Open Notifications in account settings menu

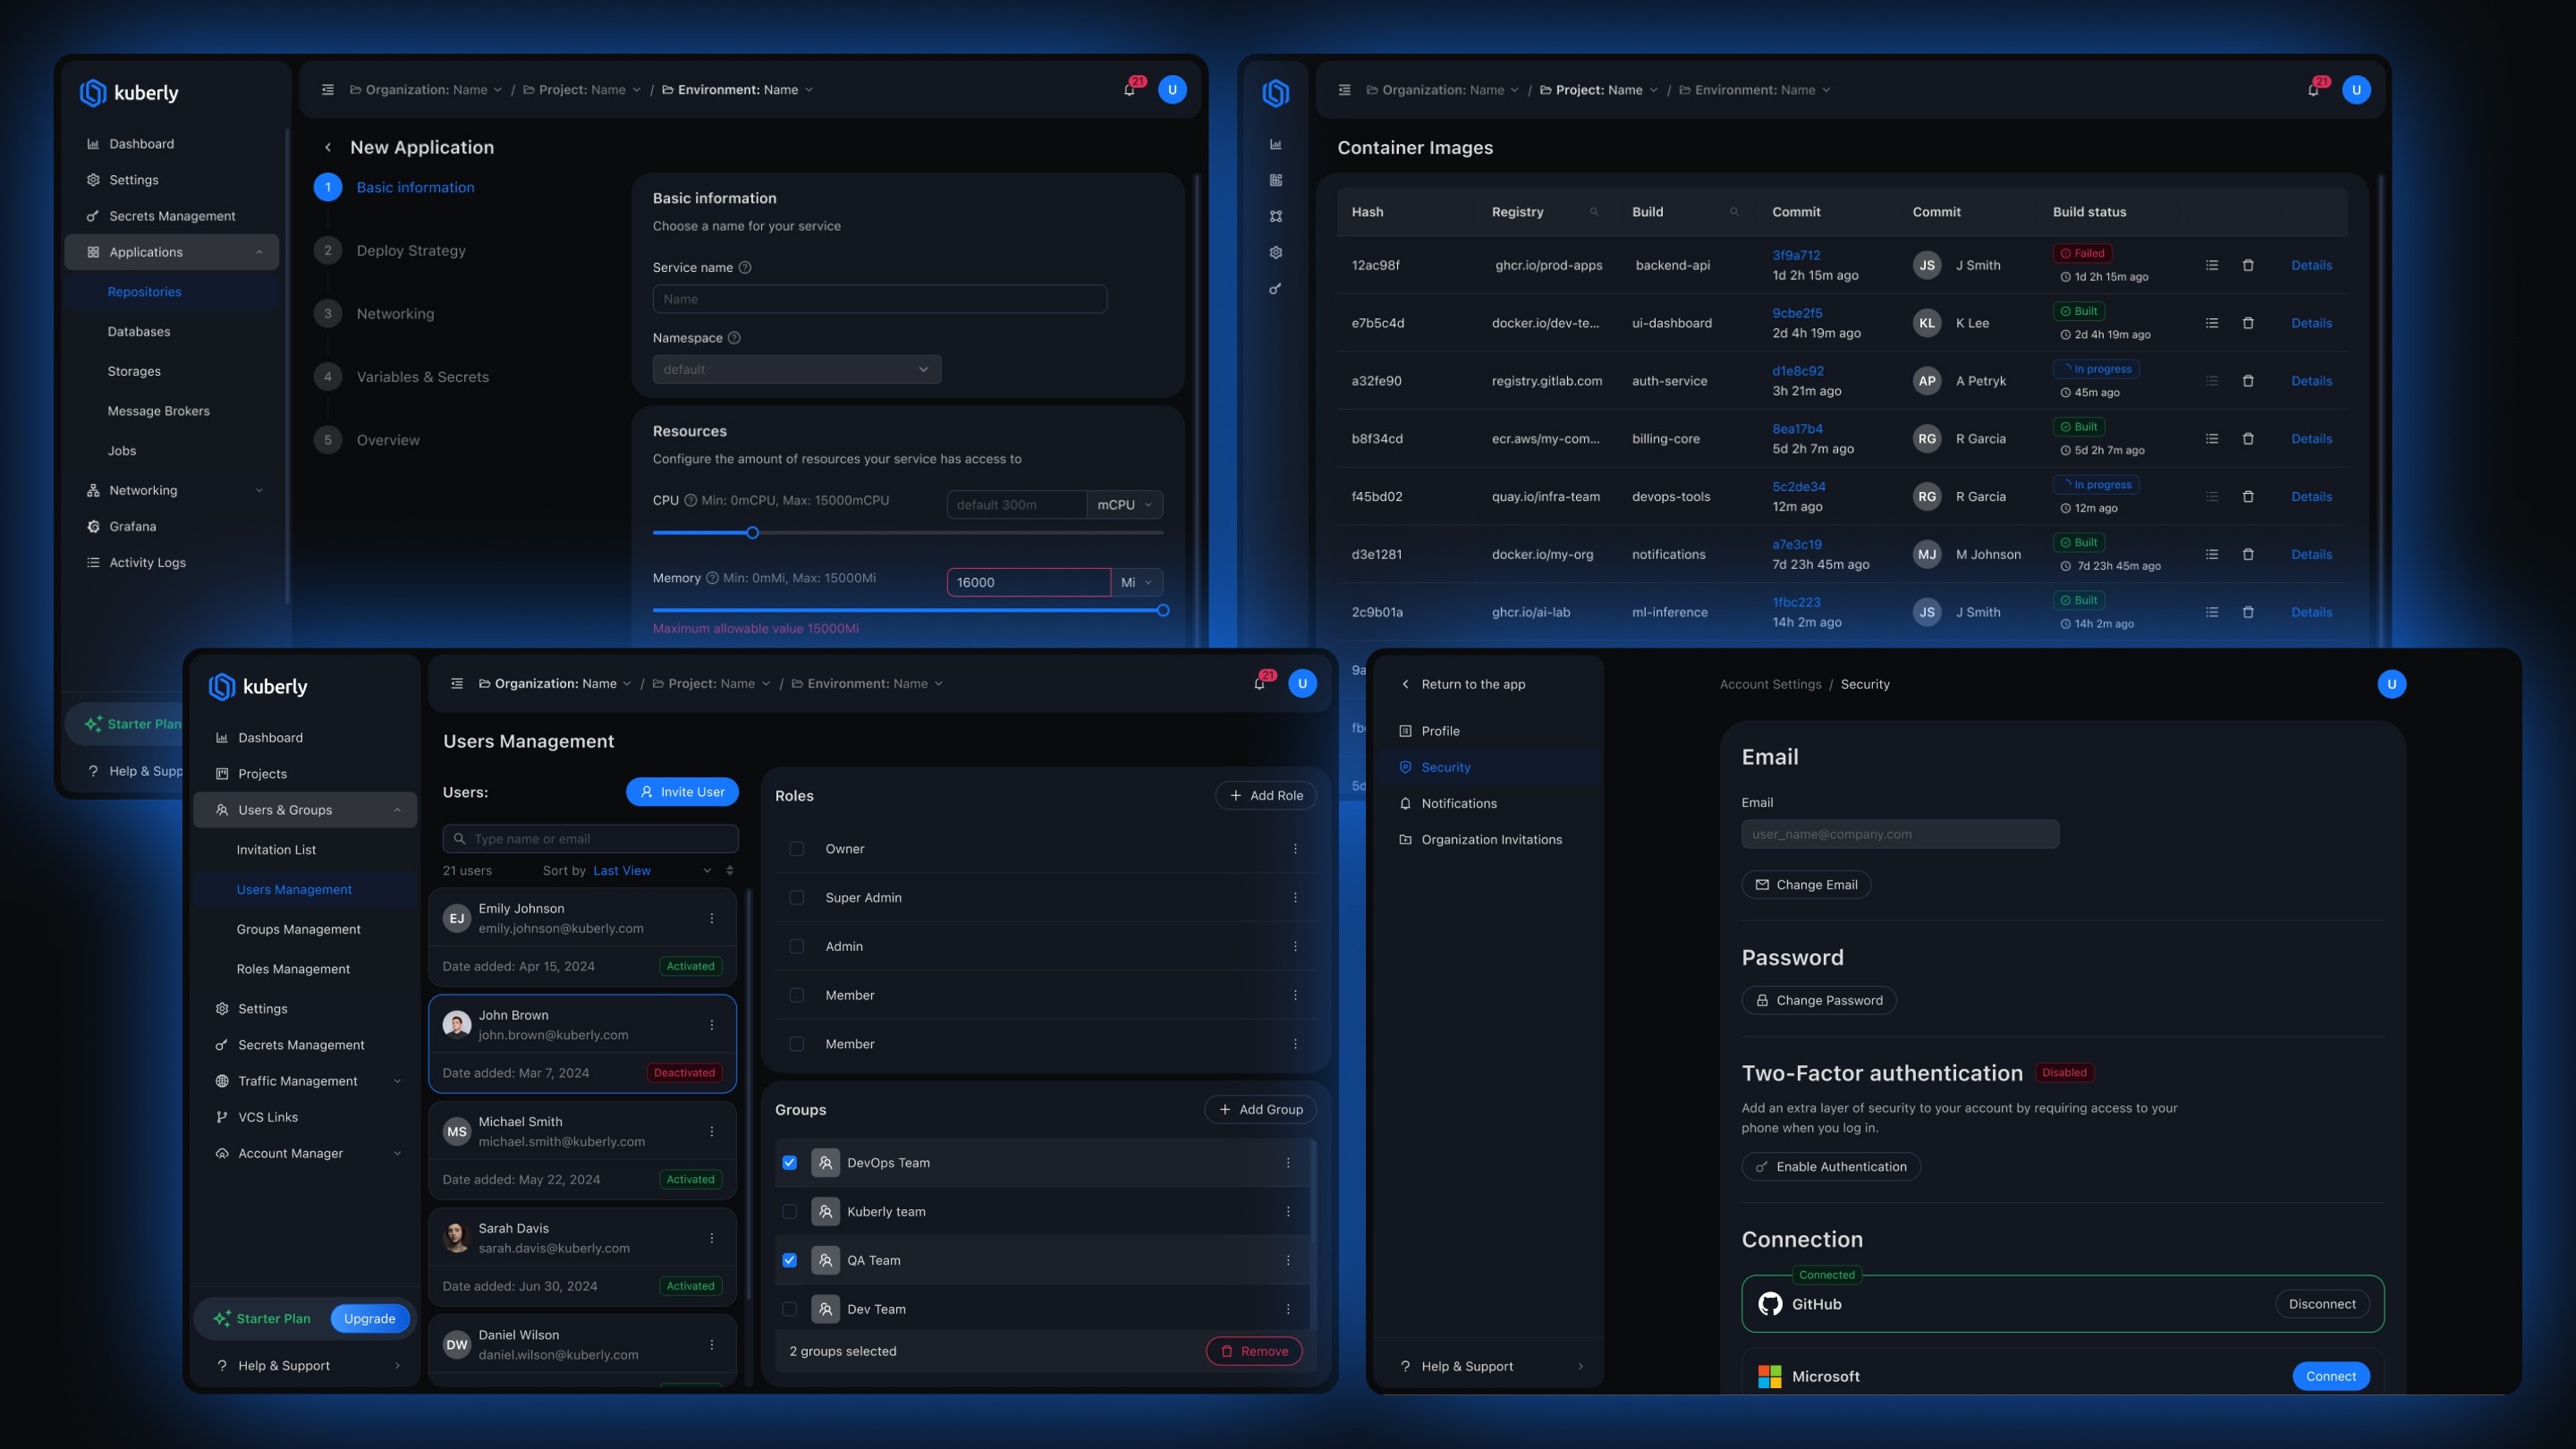(x=1459, y=804)
